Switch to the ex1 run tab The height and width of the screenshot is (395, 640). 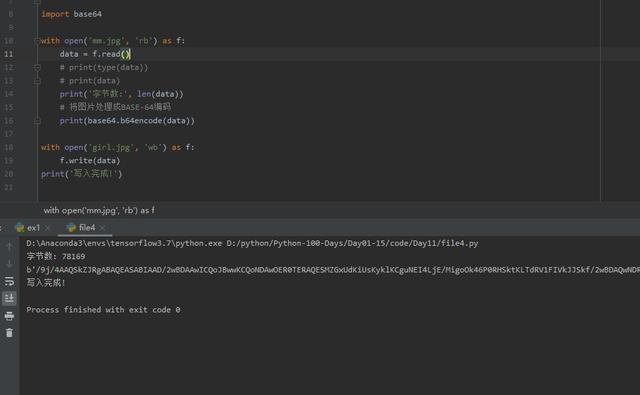[33, 228]
